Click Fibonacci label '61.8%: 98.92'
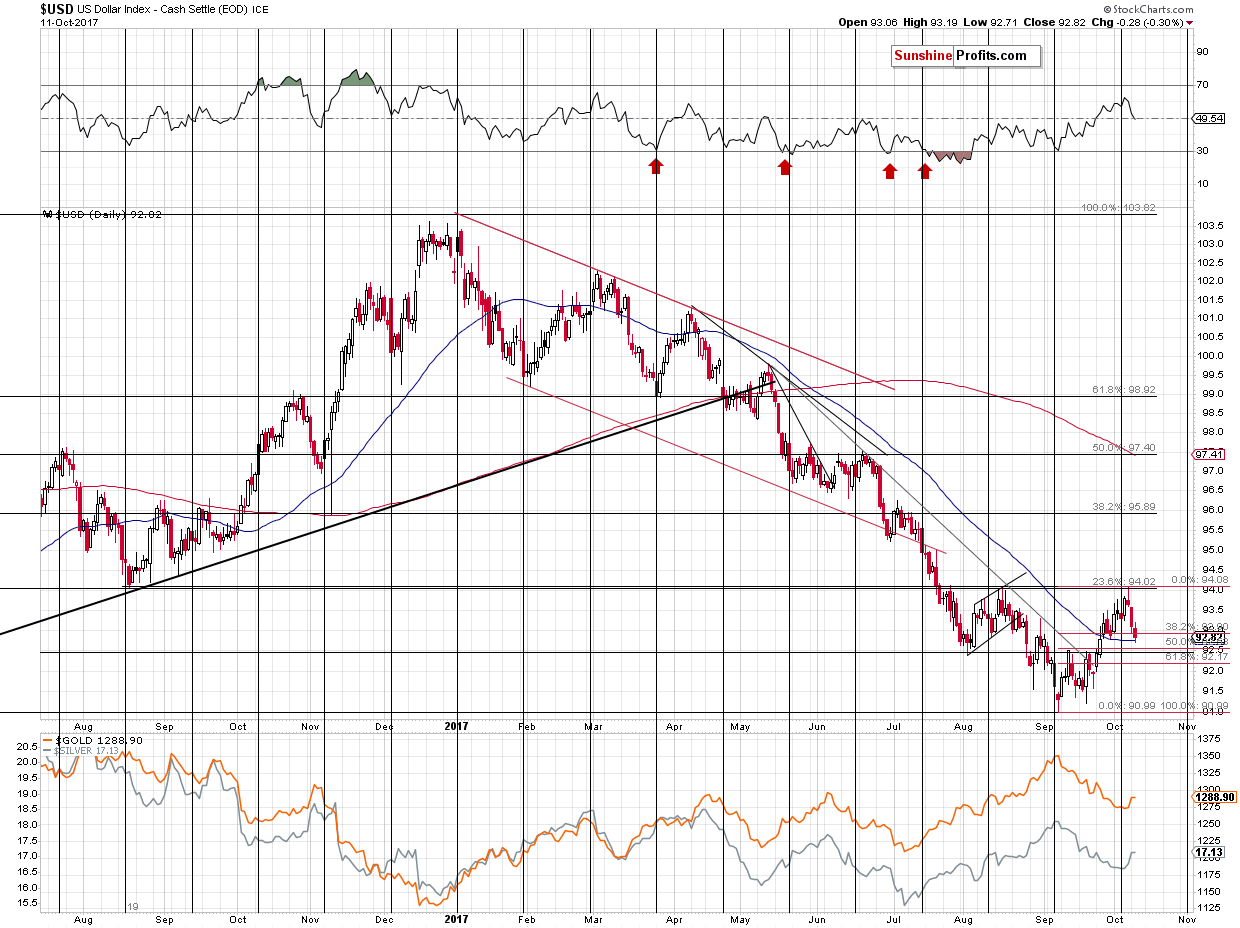Viewport: 1240px width, 928px height. 1122,390
